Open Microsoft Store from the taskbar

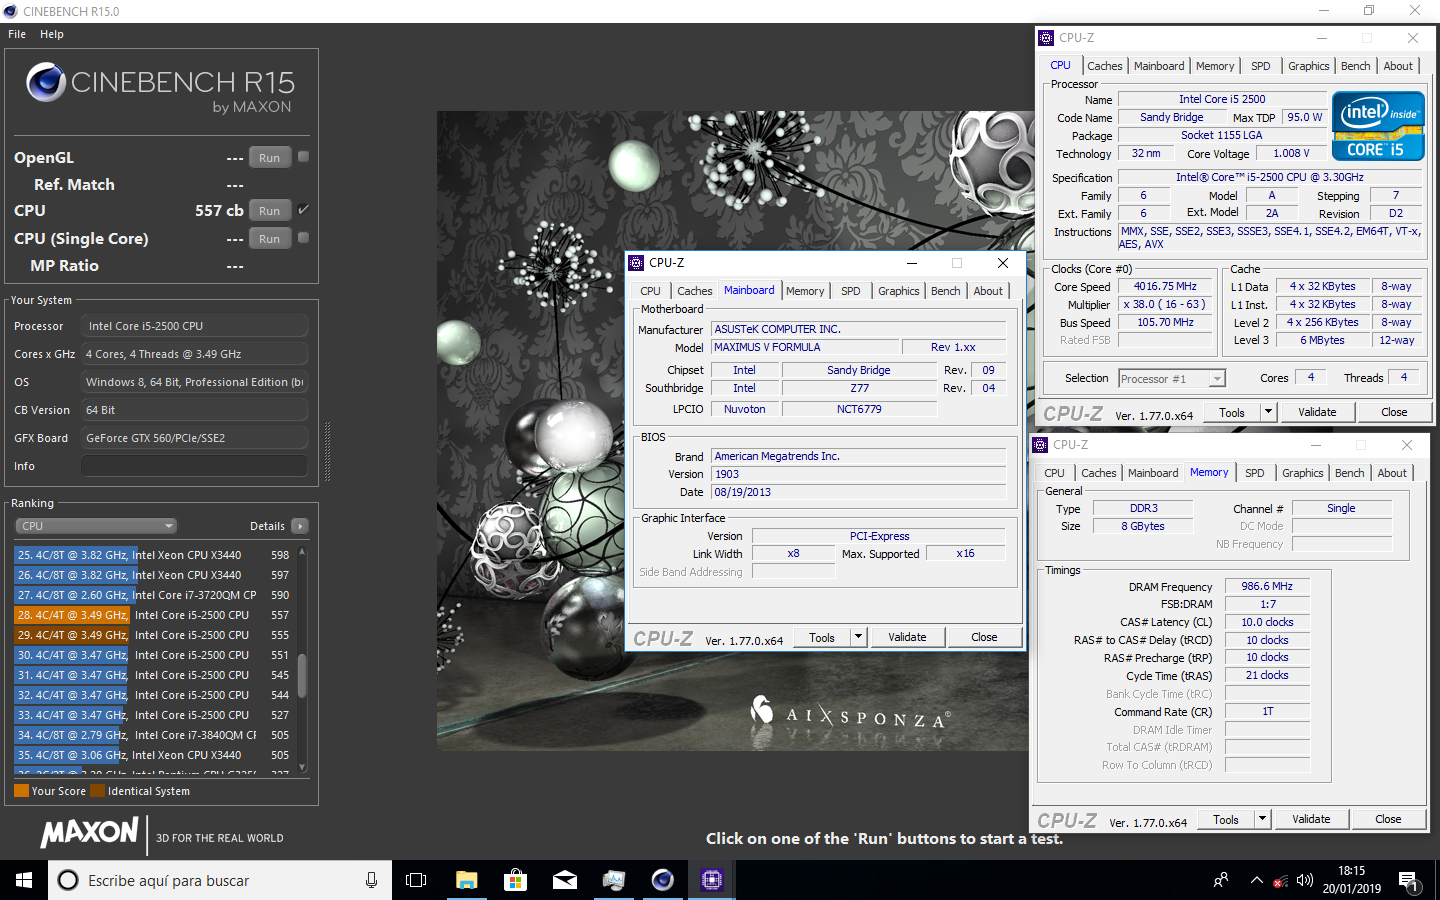(515, 880)
